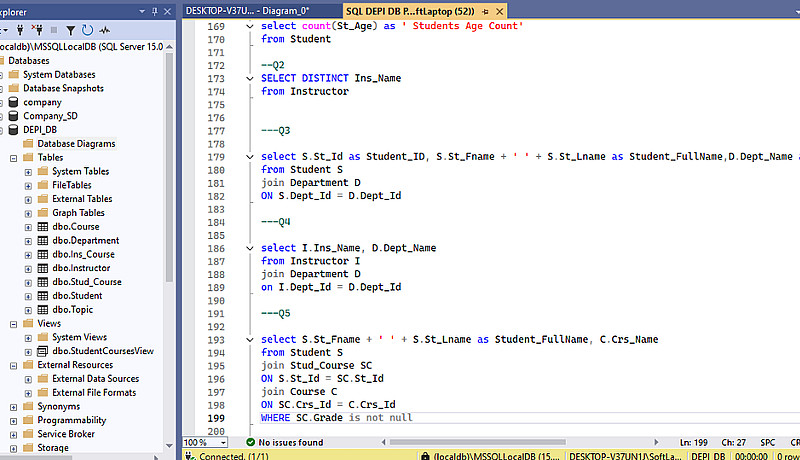Expand the Programmability folder
The image size is (800, 460).
point(14,421)
